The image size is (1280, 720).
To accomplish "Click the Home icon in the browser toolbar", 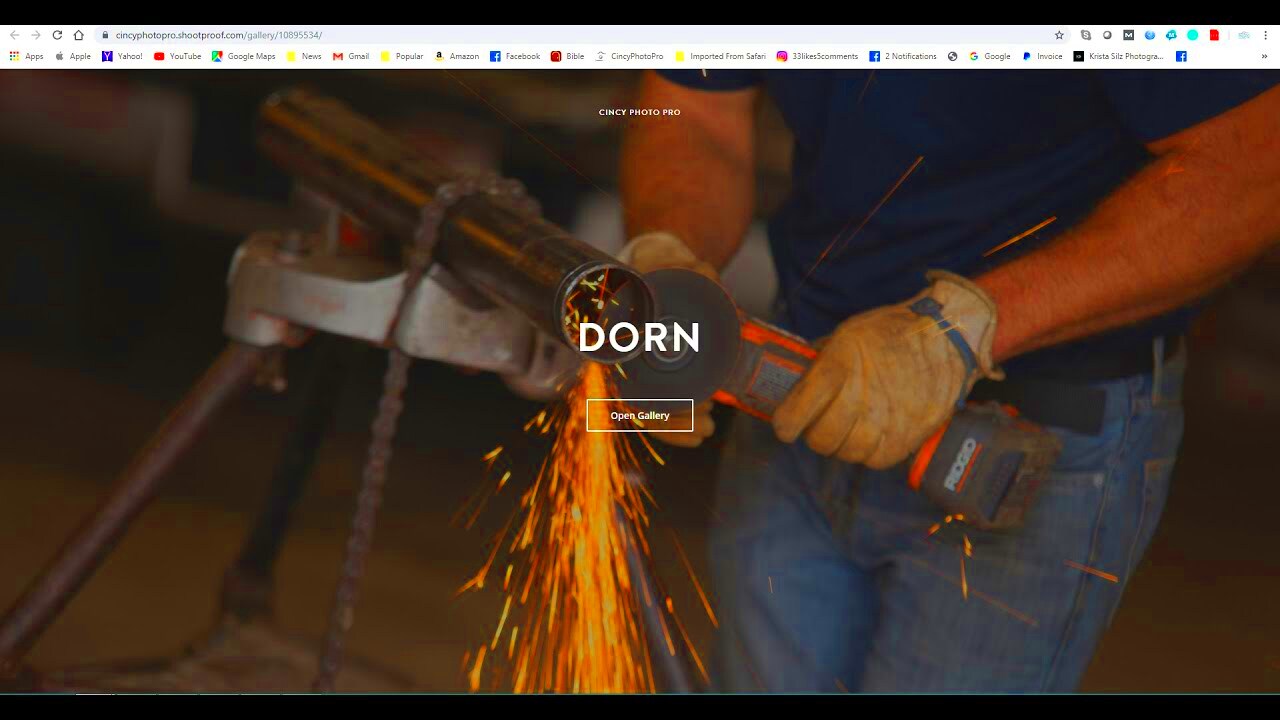I will click(79, 35).
